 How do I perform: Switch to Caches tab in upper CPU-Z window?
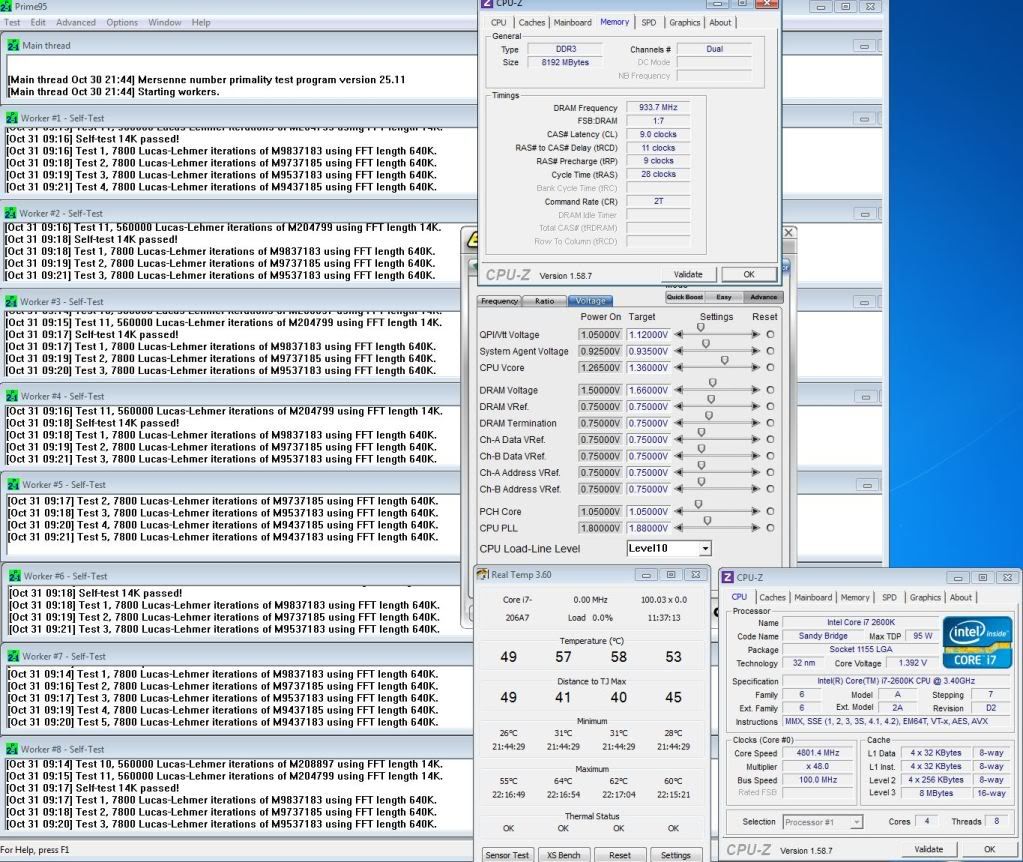(532, 22)
